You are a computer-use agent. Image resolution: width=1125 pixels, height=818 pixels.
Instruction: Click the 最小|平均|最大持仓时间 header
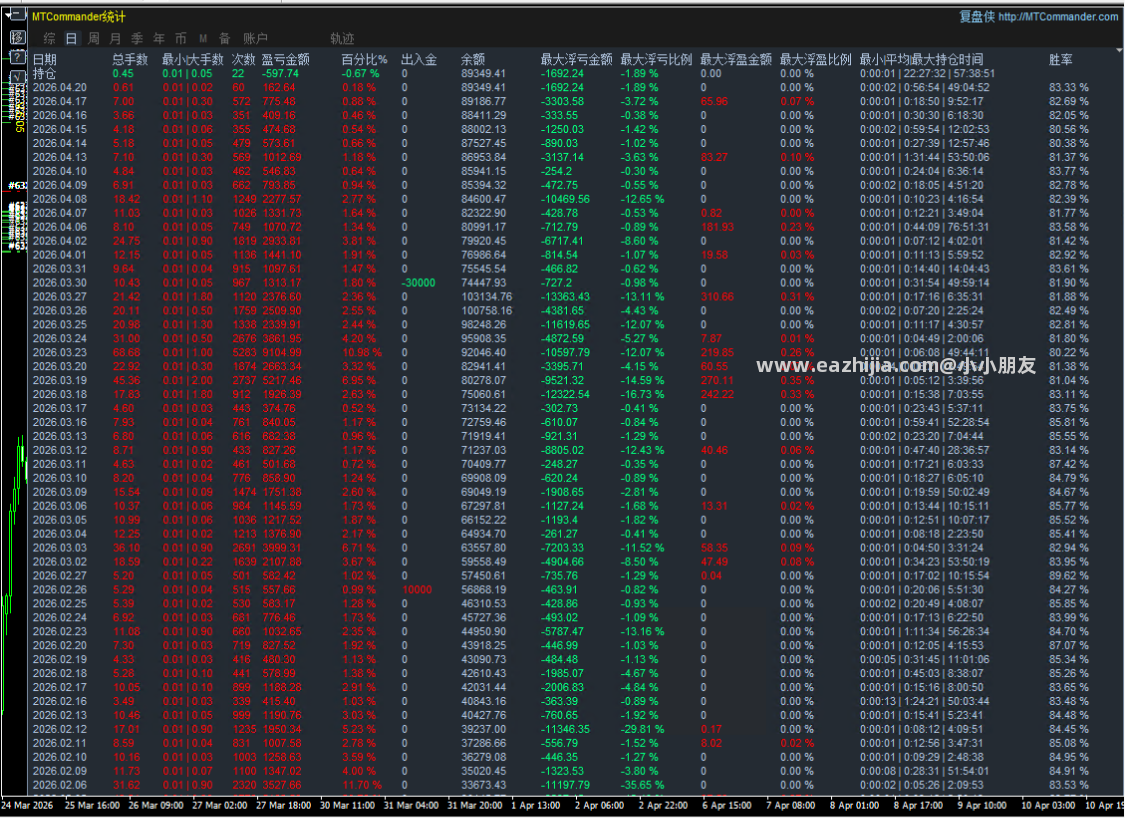point(921,60)
